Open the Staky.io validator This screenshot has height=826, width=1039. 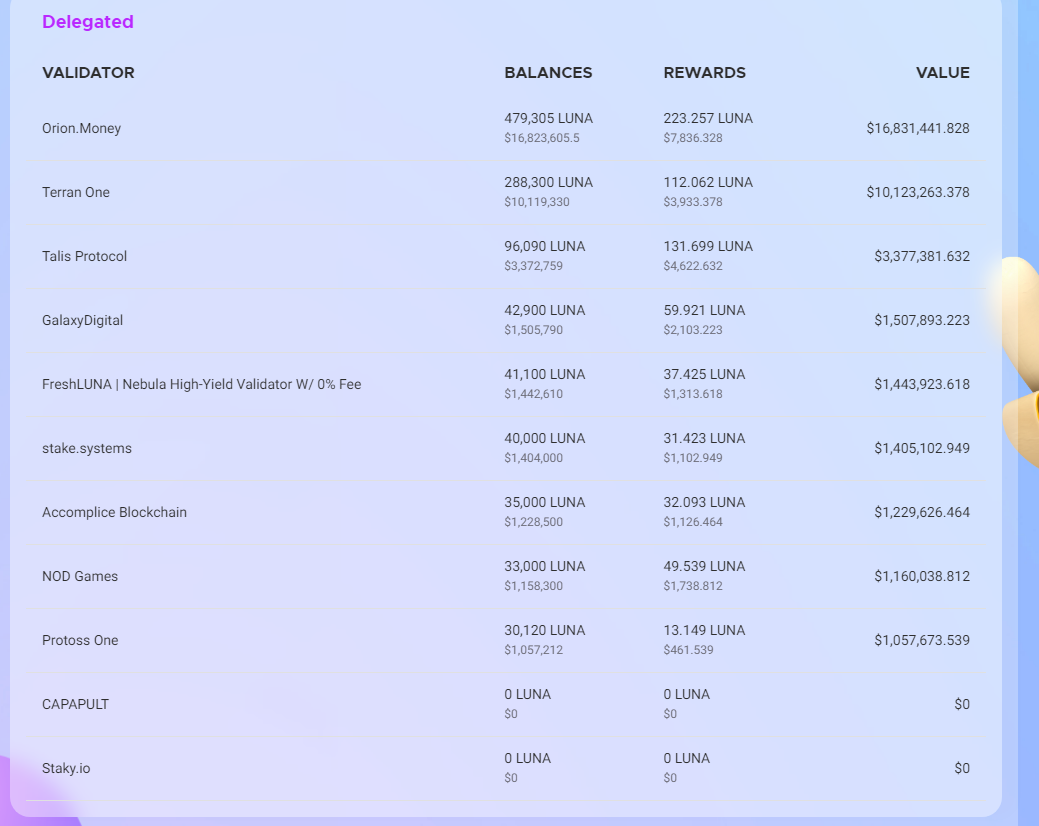(x=66, y=768)
